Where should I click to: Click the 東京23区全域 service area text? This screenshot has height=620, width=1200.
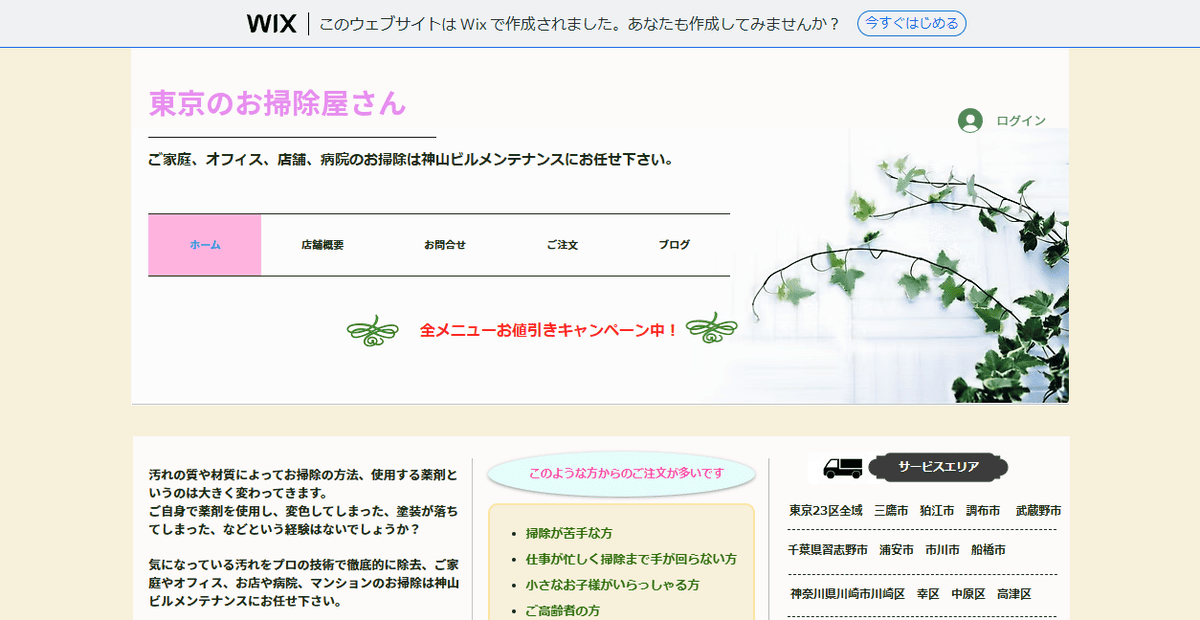[825, 510]
